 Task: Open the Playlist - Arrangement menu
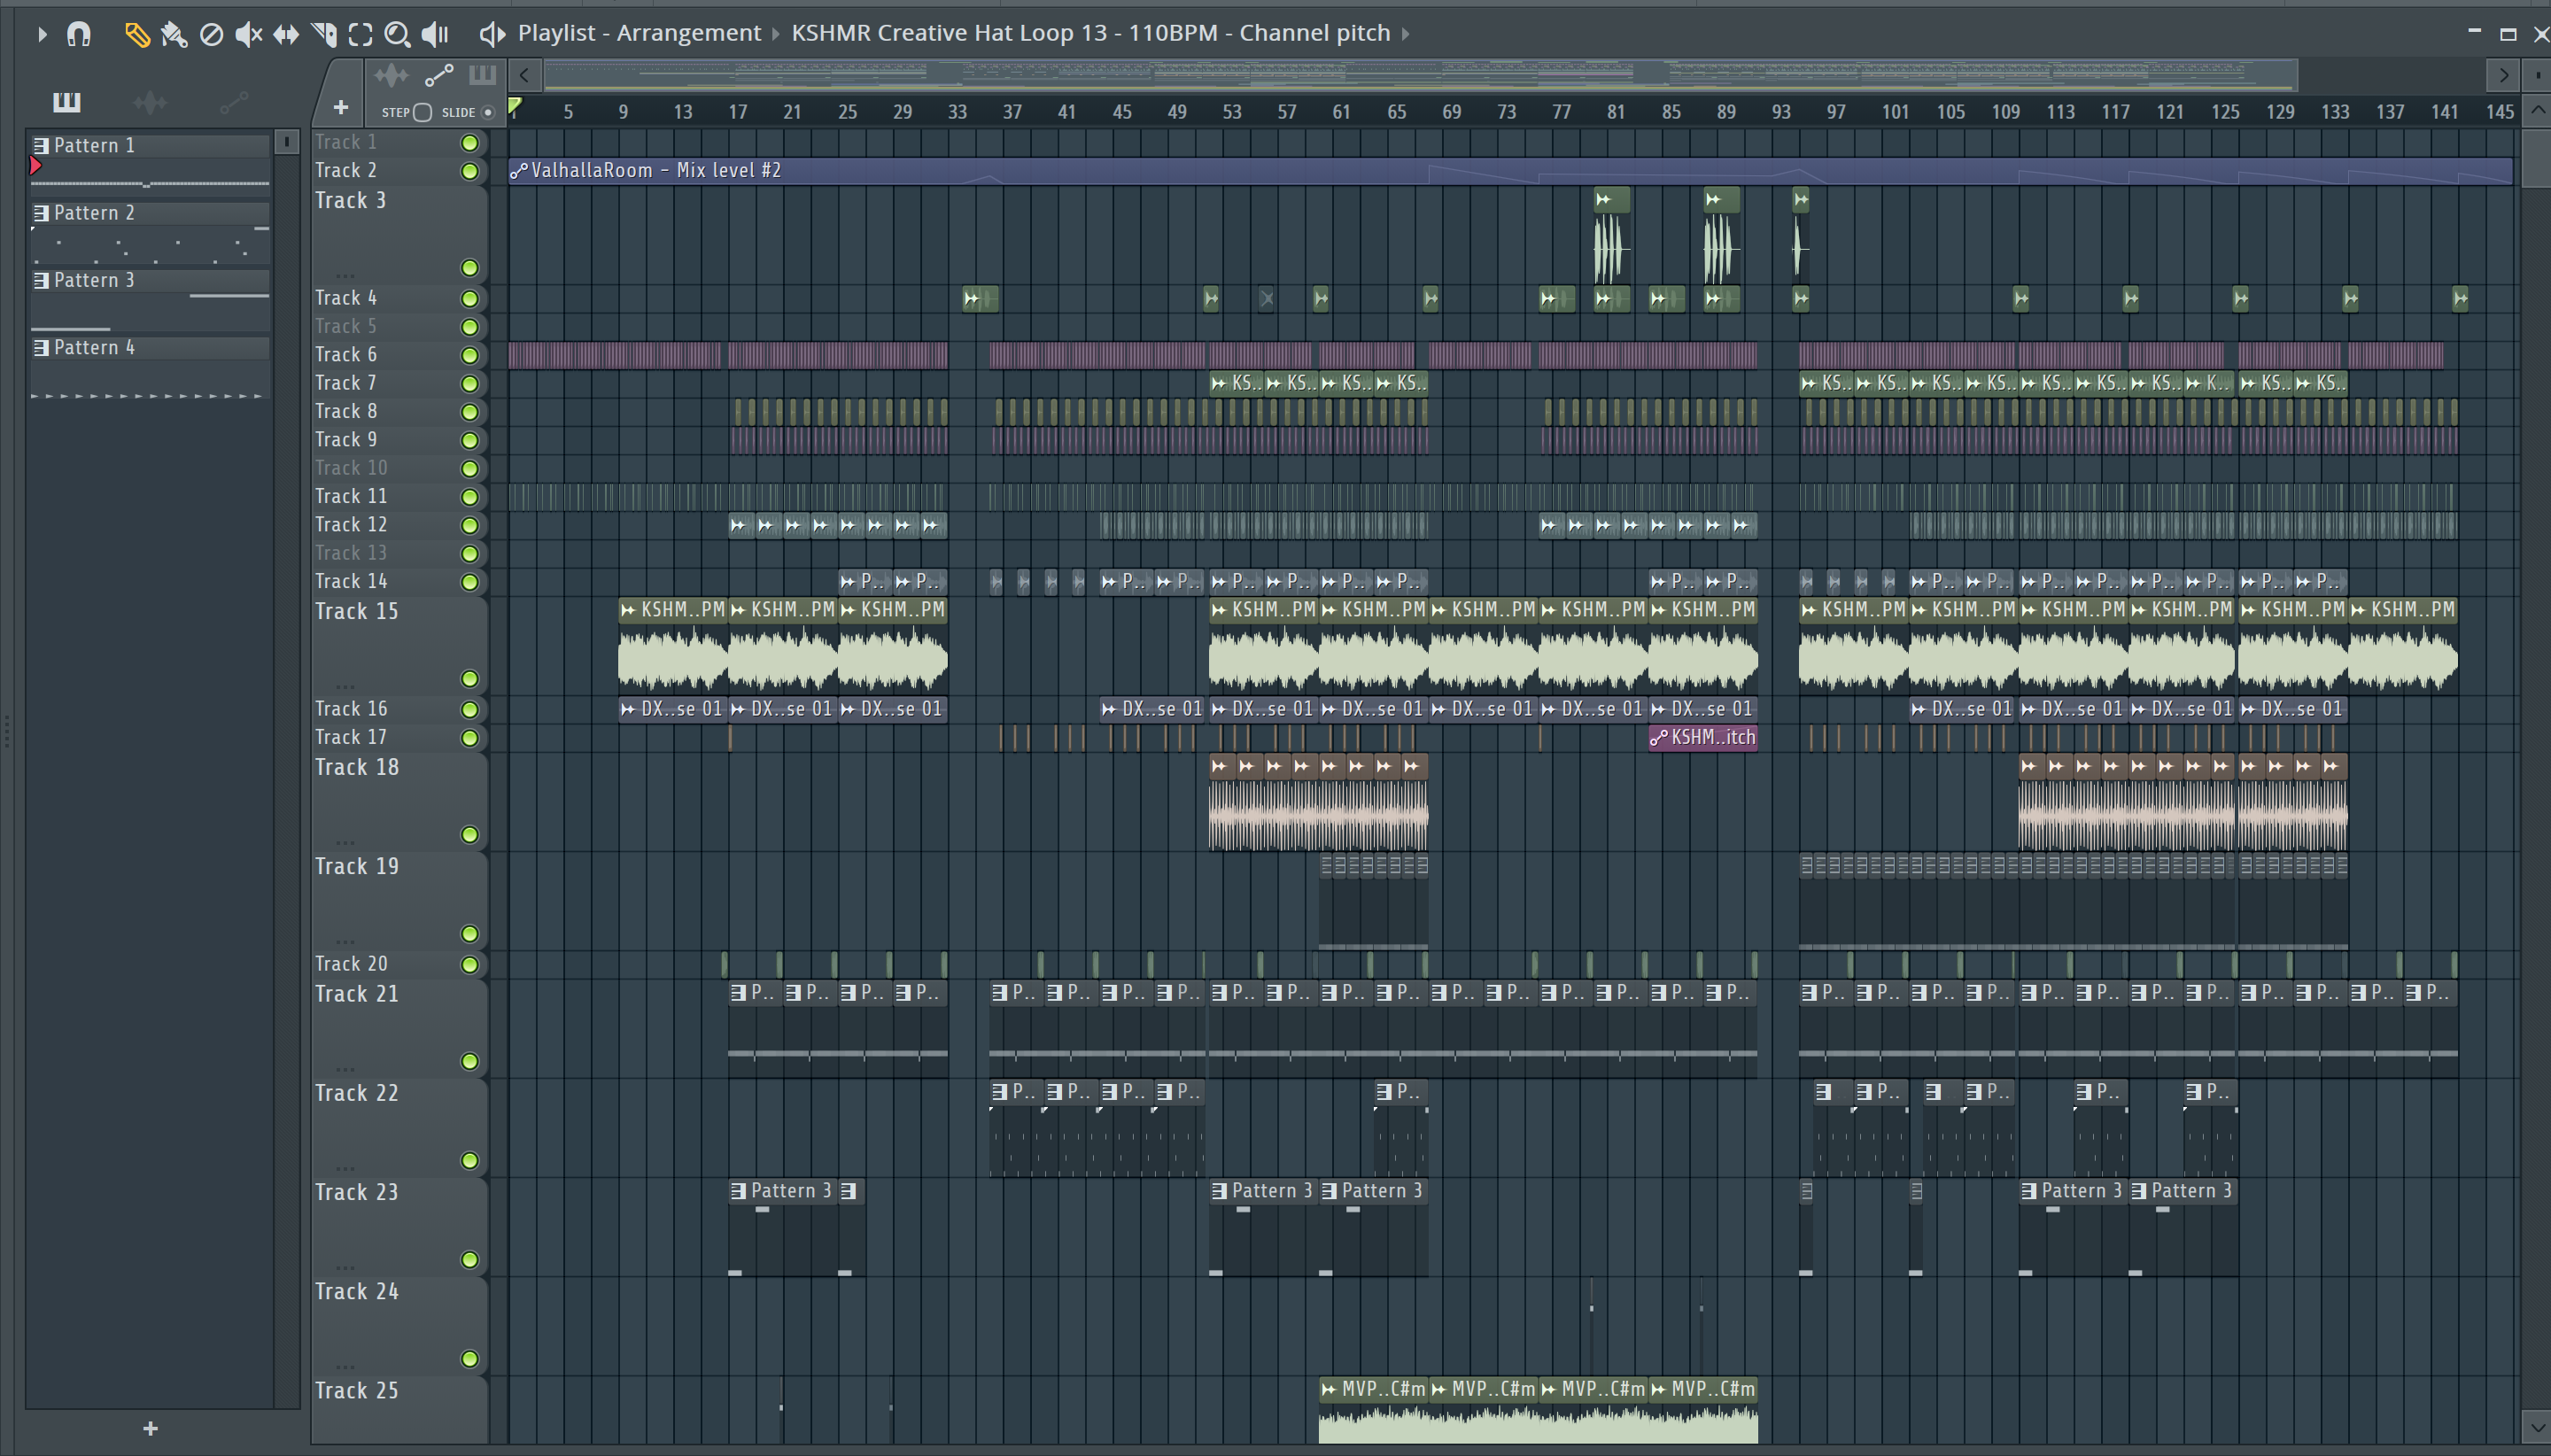(639, 33)
